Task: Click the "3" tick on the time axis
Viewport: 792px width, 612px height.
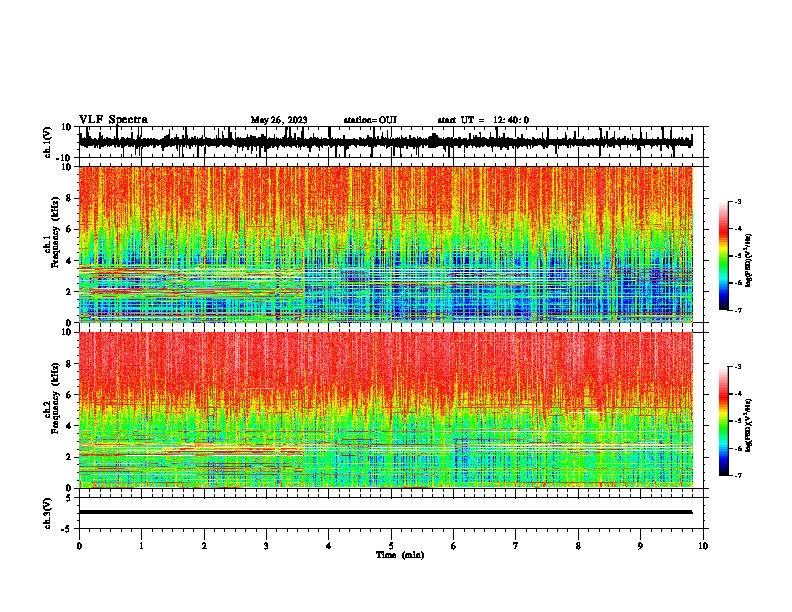Action: pyautogui.click(x=266, y=546)
